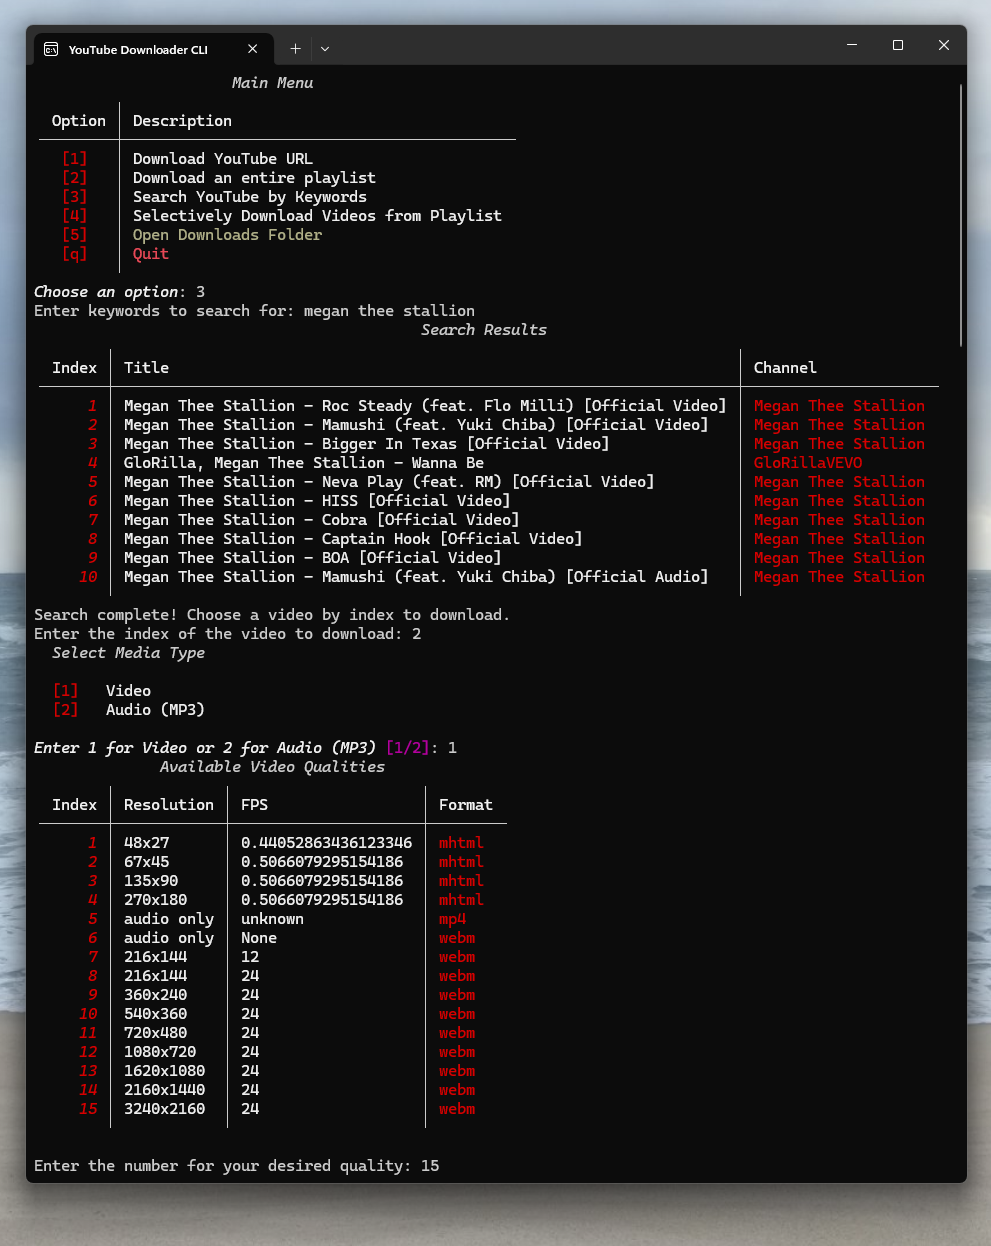Click the '1620x1080' resolution cell
Image resolution: width=991 pixels, height=1246 pixels.
pyautogui.click(x=164, y=1071)
